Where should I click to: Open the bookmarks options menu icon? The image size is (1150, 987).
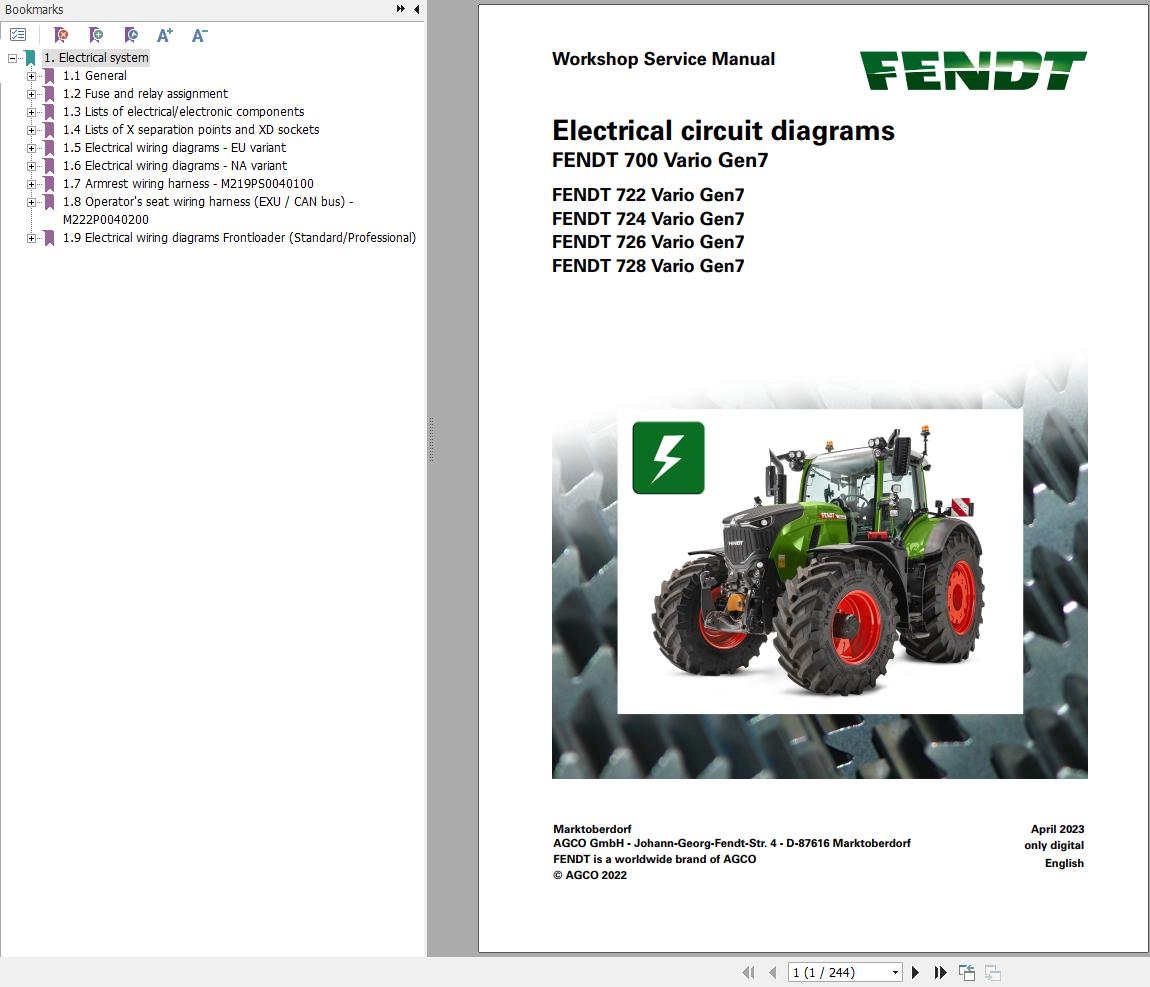[x=18, y=34]
